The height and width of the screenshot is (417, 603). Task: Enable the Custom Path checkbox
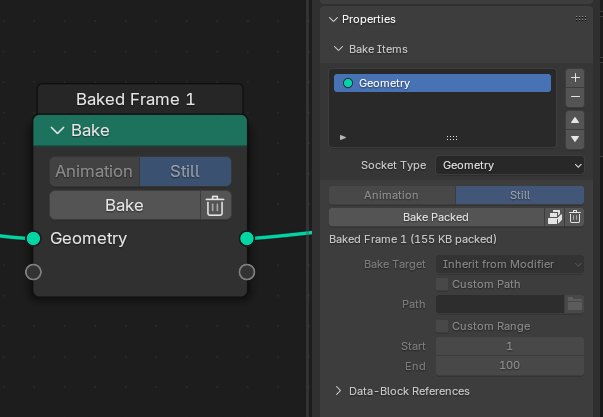coord(442,285)
